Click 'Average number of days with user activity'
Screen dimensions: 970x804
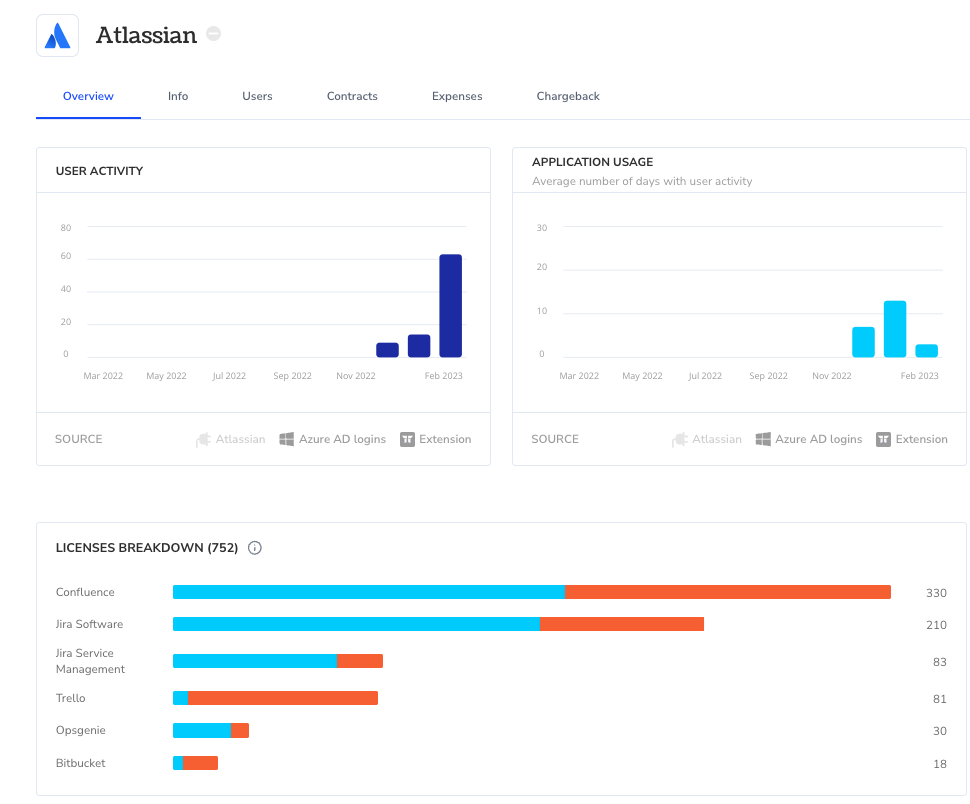(x=642, y=181)
